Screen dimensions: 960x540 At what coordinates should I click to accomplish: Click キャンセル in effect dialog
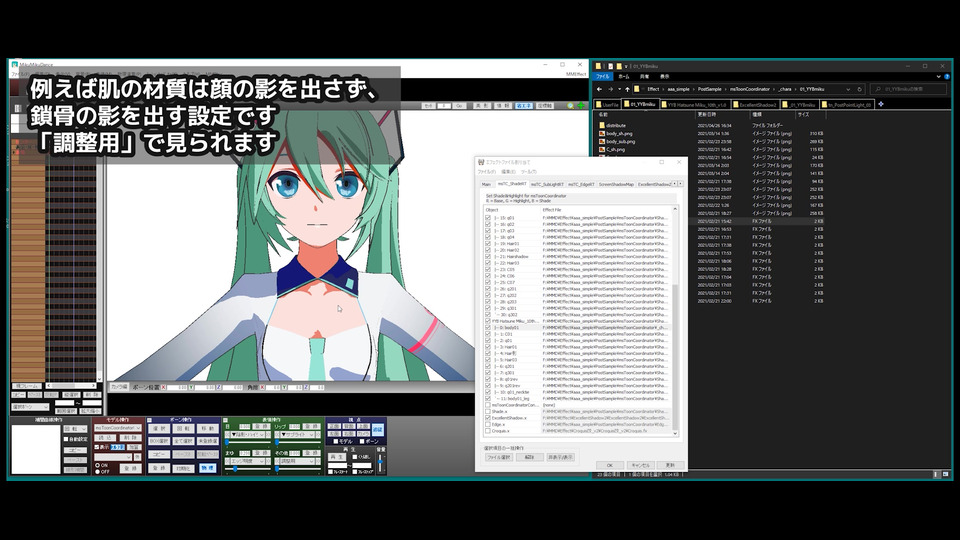pyautogui.click(x=640, y=465)
